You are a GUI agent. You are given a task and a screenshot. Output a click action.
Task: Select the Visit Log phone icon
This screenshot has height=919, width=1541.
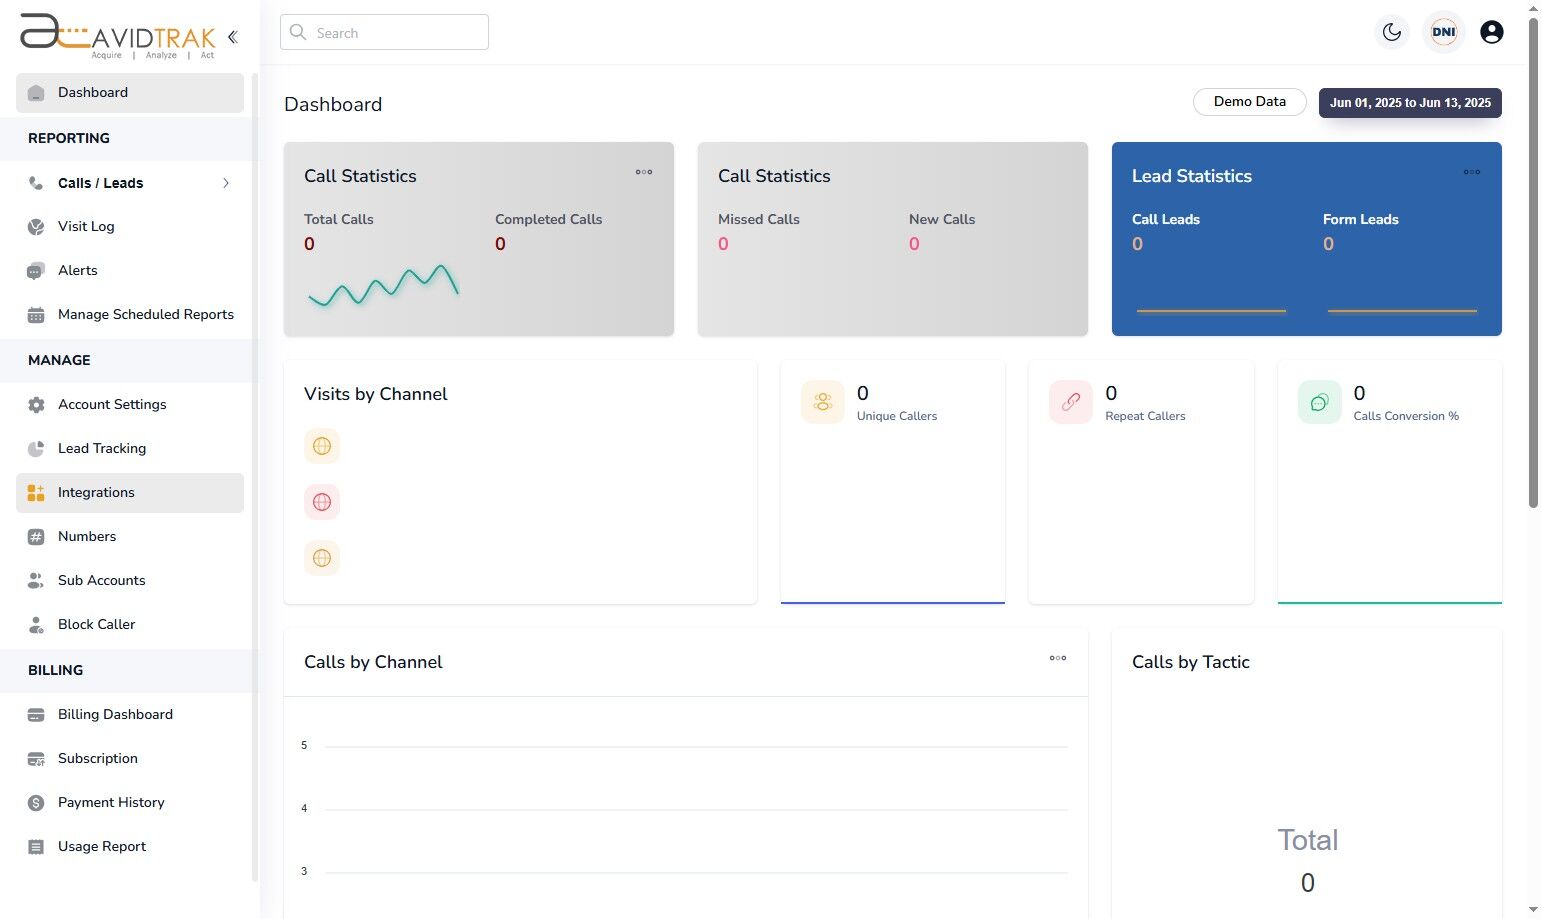(x=36, y=226)
